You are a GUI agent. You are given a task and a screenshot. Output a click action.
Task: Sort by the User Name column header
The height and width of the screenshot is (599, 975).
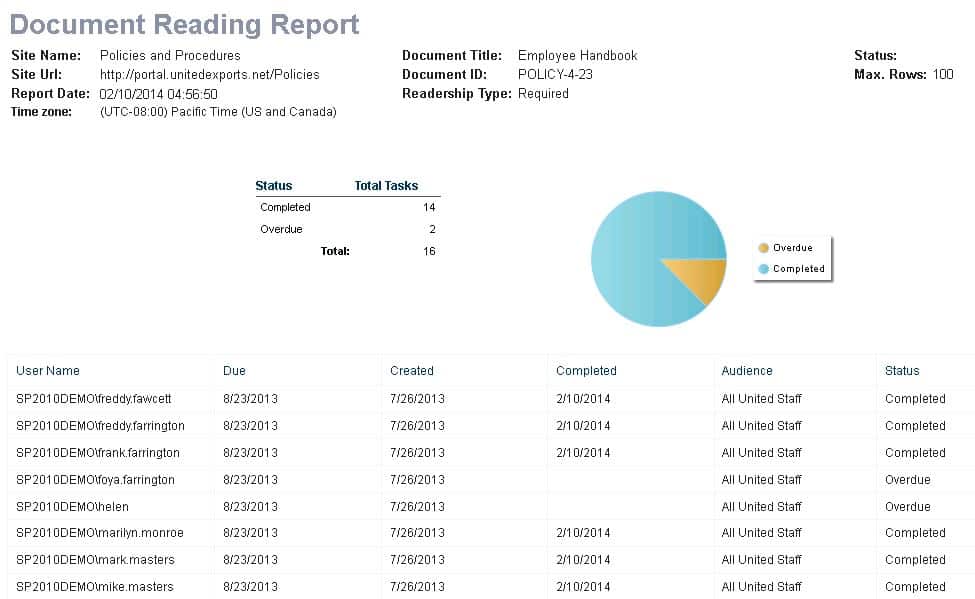[x=48, y=370]
